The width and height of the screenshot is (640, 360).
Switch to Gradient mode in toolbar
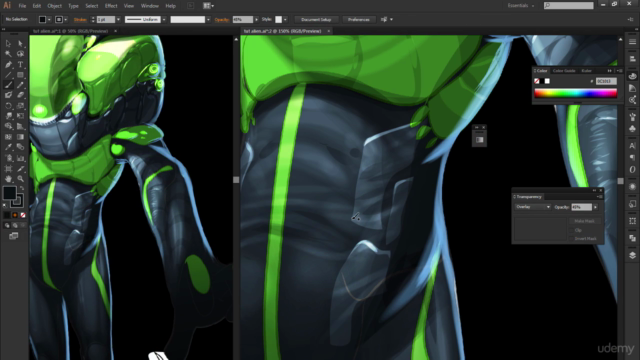tap(15, 215)
